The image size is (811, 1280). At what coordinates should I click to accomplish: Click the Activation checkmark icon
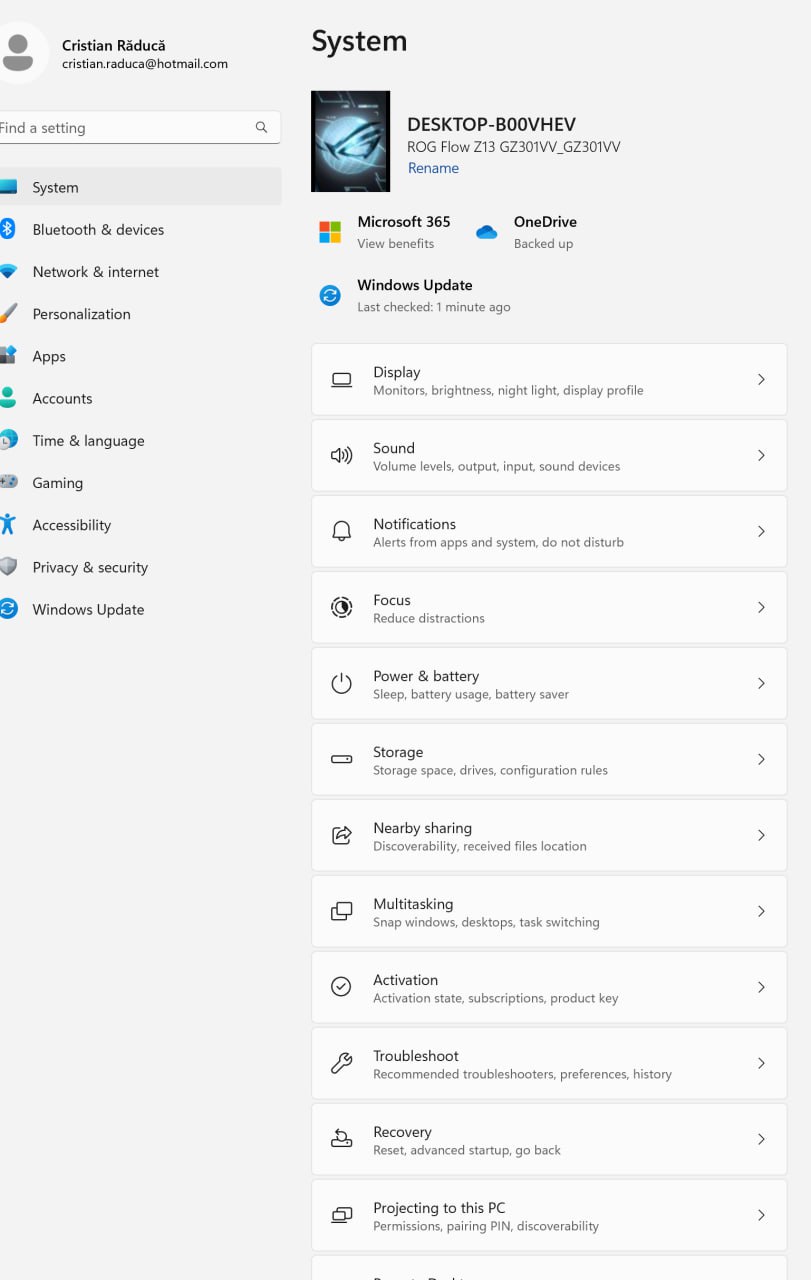coord(341,988)
